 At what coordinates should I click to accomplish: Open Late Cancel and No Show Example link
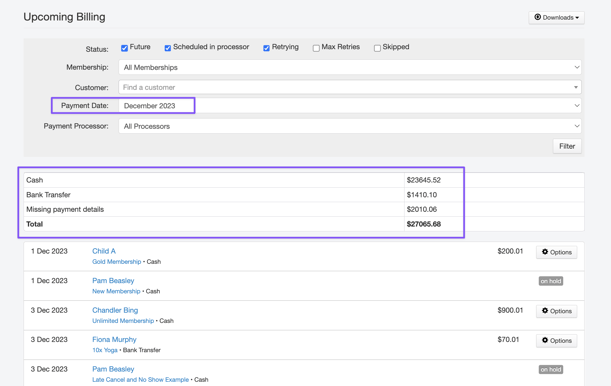[140, 380]
